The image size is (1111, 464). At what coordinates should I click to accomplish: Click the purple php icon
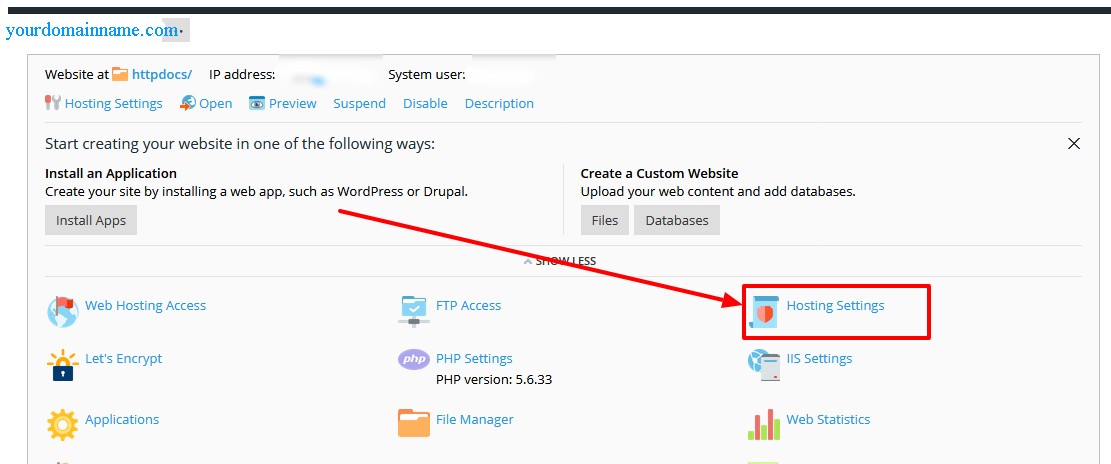coord(414,359)
